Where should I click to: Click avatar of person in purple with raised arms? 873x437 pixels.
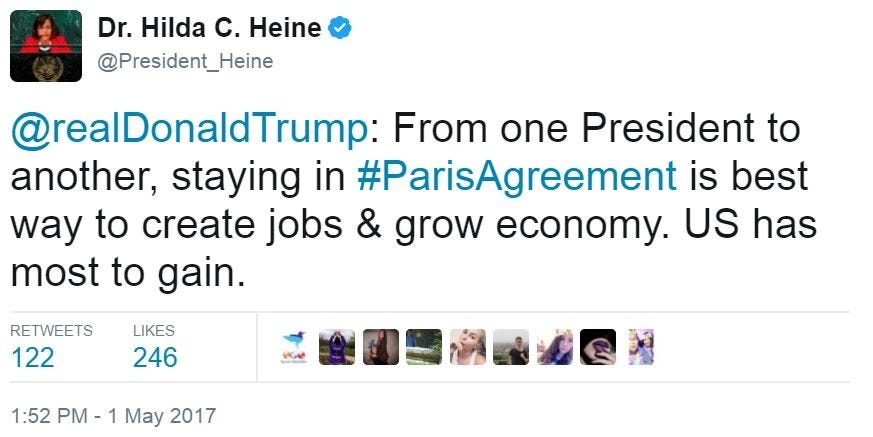pyautogui.click(x=337, y=346)
